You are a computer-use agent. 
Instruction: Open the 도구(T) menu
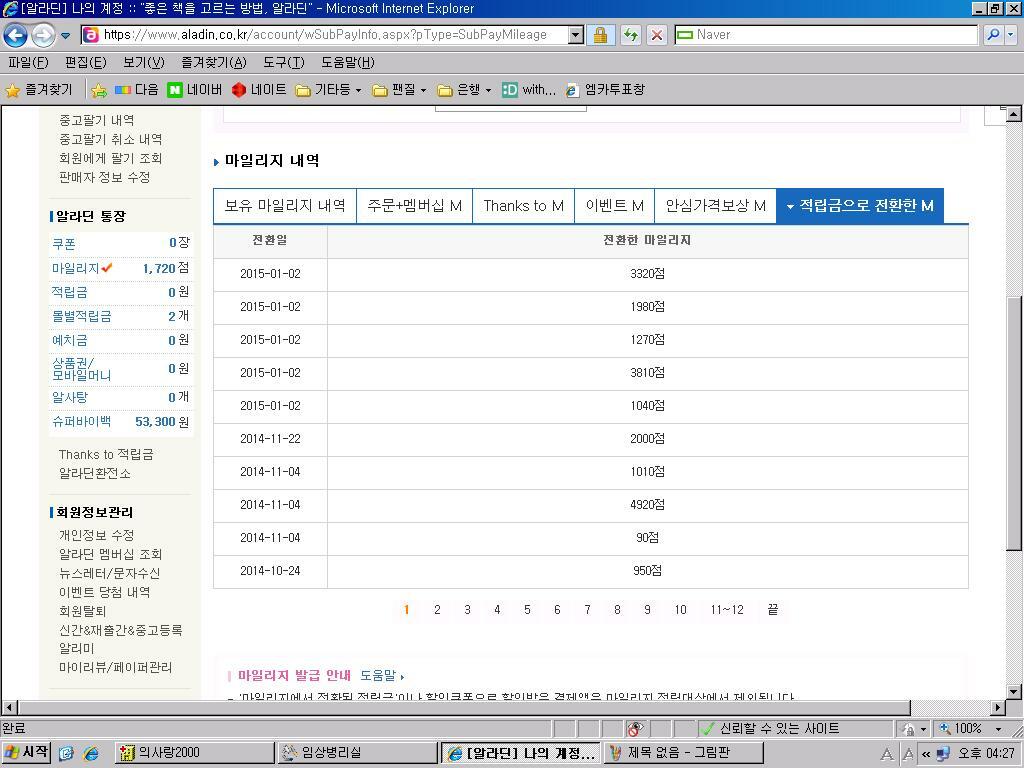[x=284, y=63]
